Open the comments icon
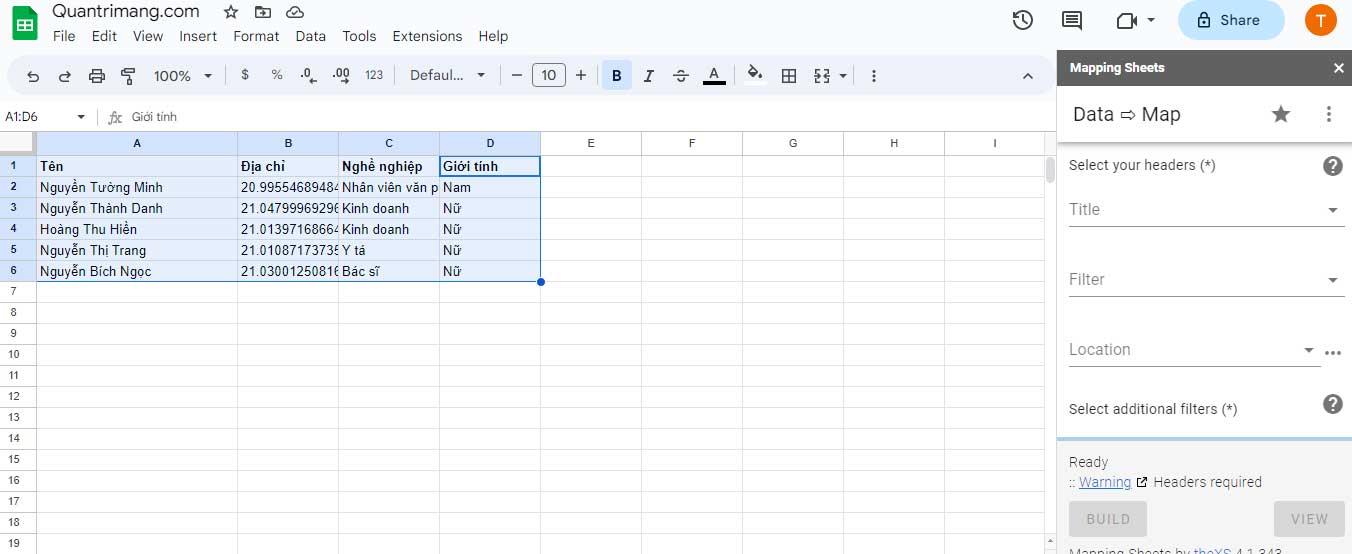The height and width of the screenshot is (554, 1352). point(1072,20)
